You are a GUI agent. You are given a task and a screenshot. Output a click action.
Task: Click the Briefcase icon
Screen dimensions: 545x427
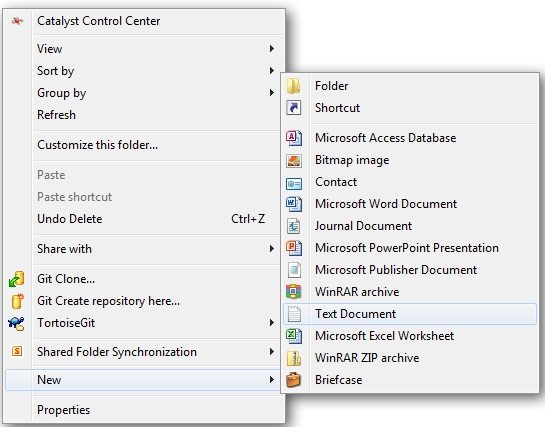(294, 380)
